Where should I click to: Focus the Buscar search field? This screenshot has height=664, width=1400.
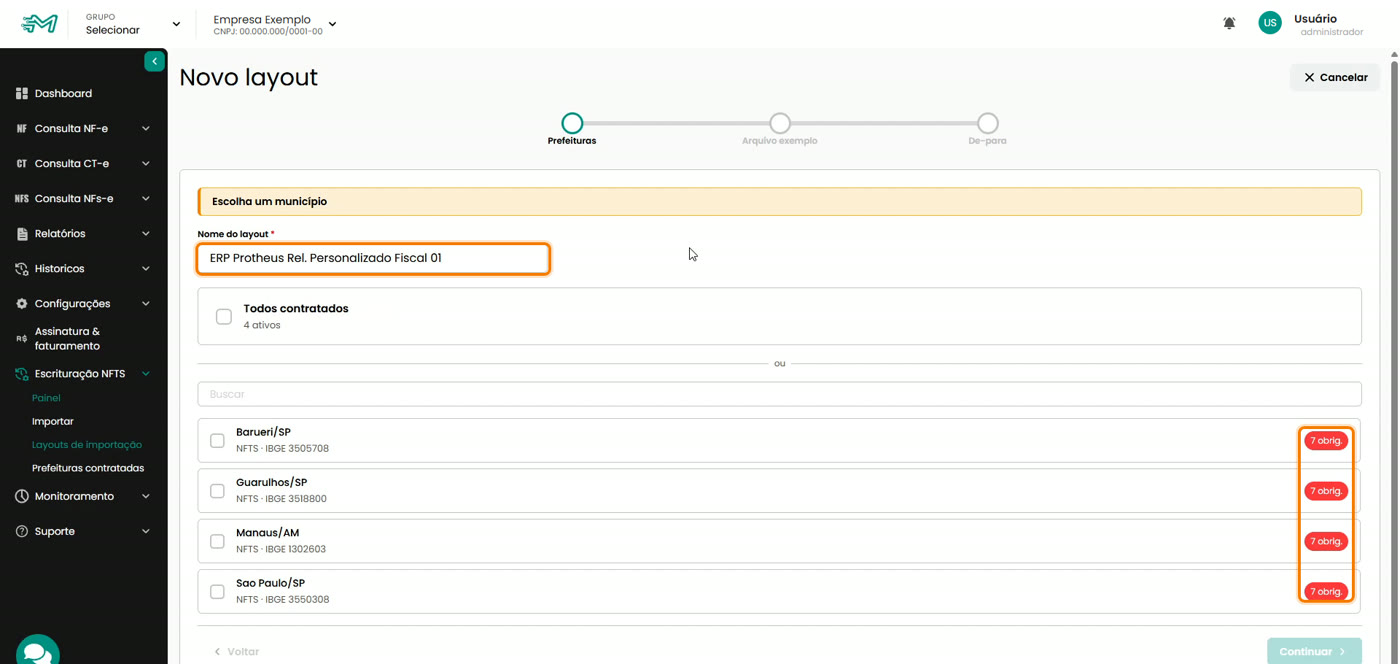point(780,394)
